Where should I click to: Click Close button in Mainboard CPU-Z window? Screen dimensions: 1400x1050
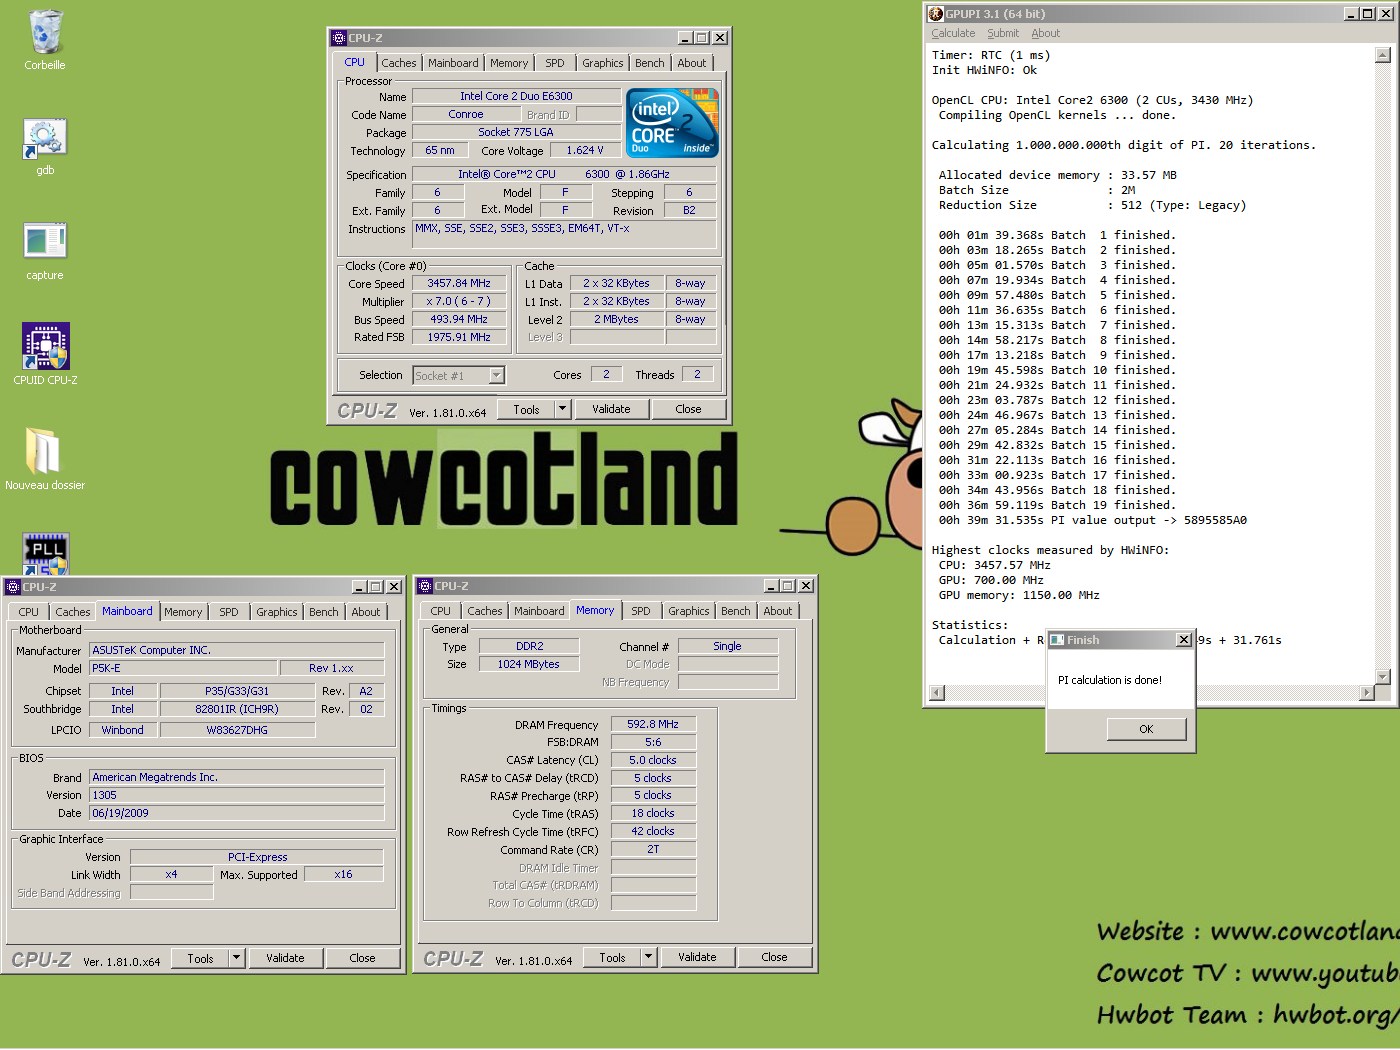click(362, 958)
